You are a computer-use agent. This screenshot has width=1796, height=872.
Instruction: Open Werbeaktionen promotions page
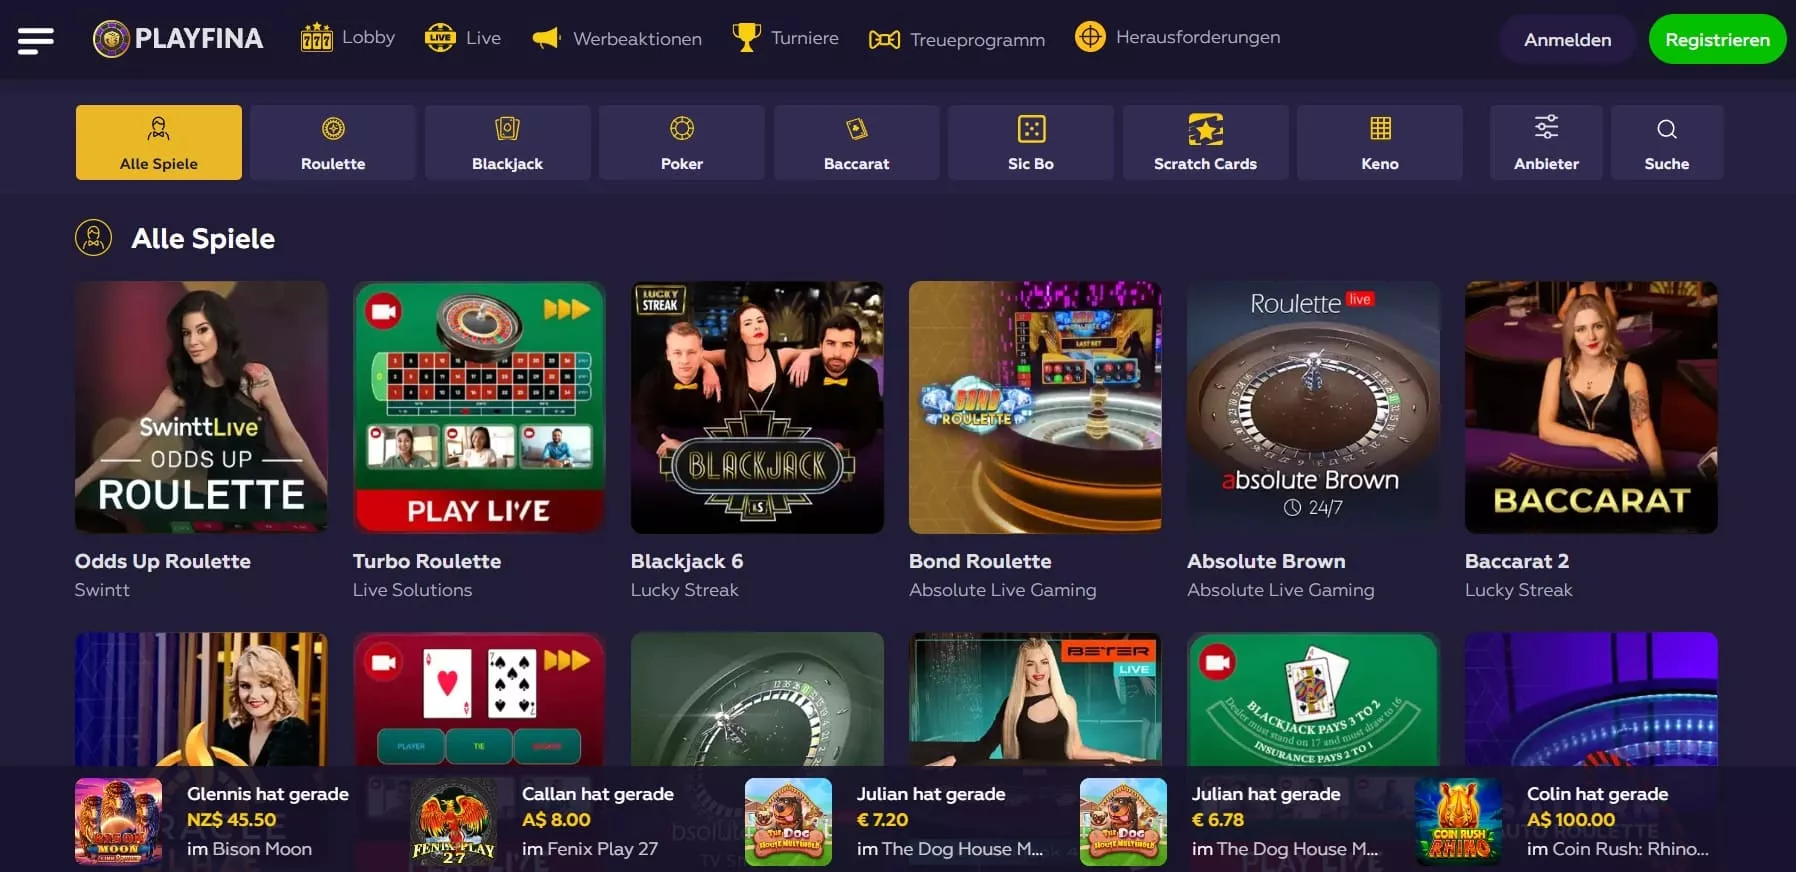(x=617, y=38)
